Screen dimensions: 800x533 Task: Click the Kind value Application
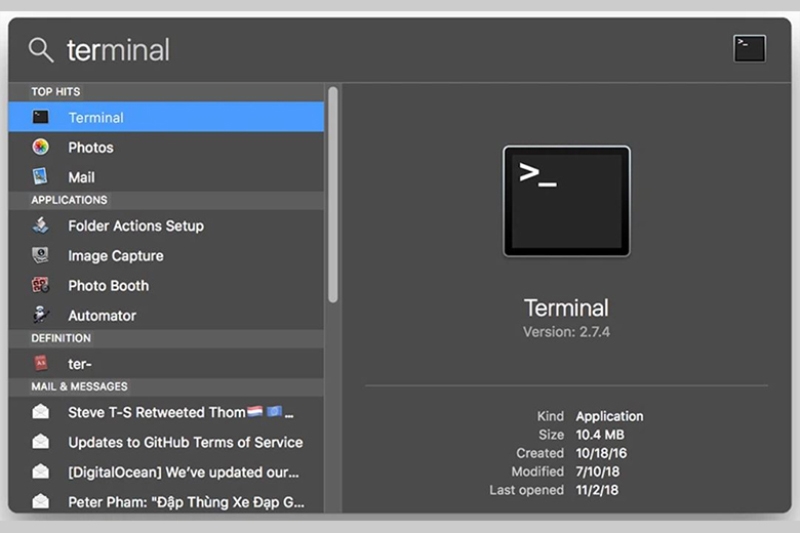click(610, 416)
